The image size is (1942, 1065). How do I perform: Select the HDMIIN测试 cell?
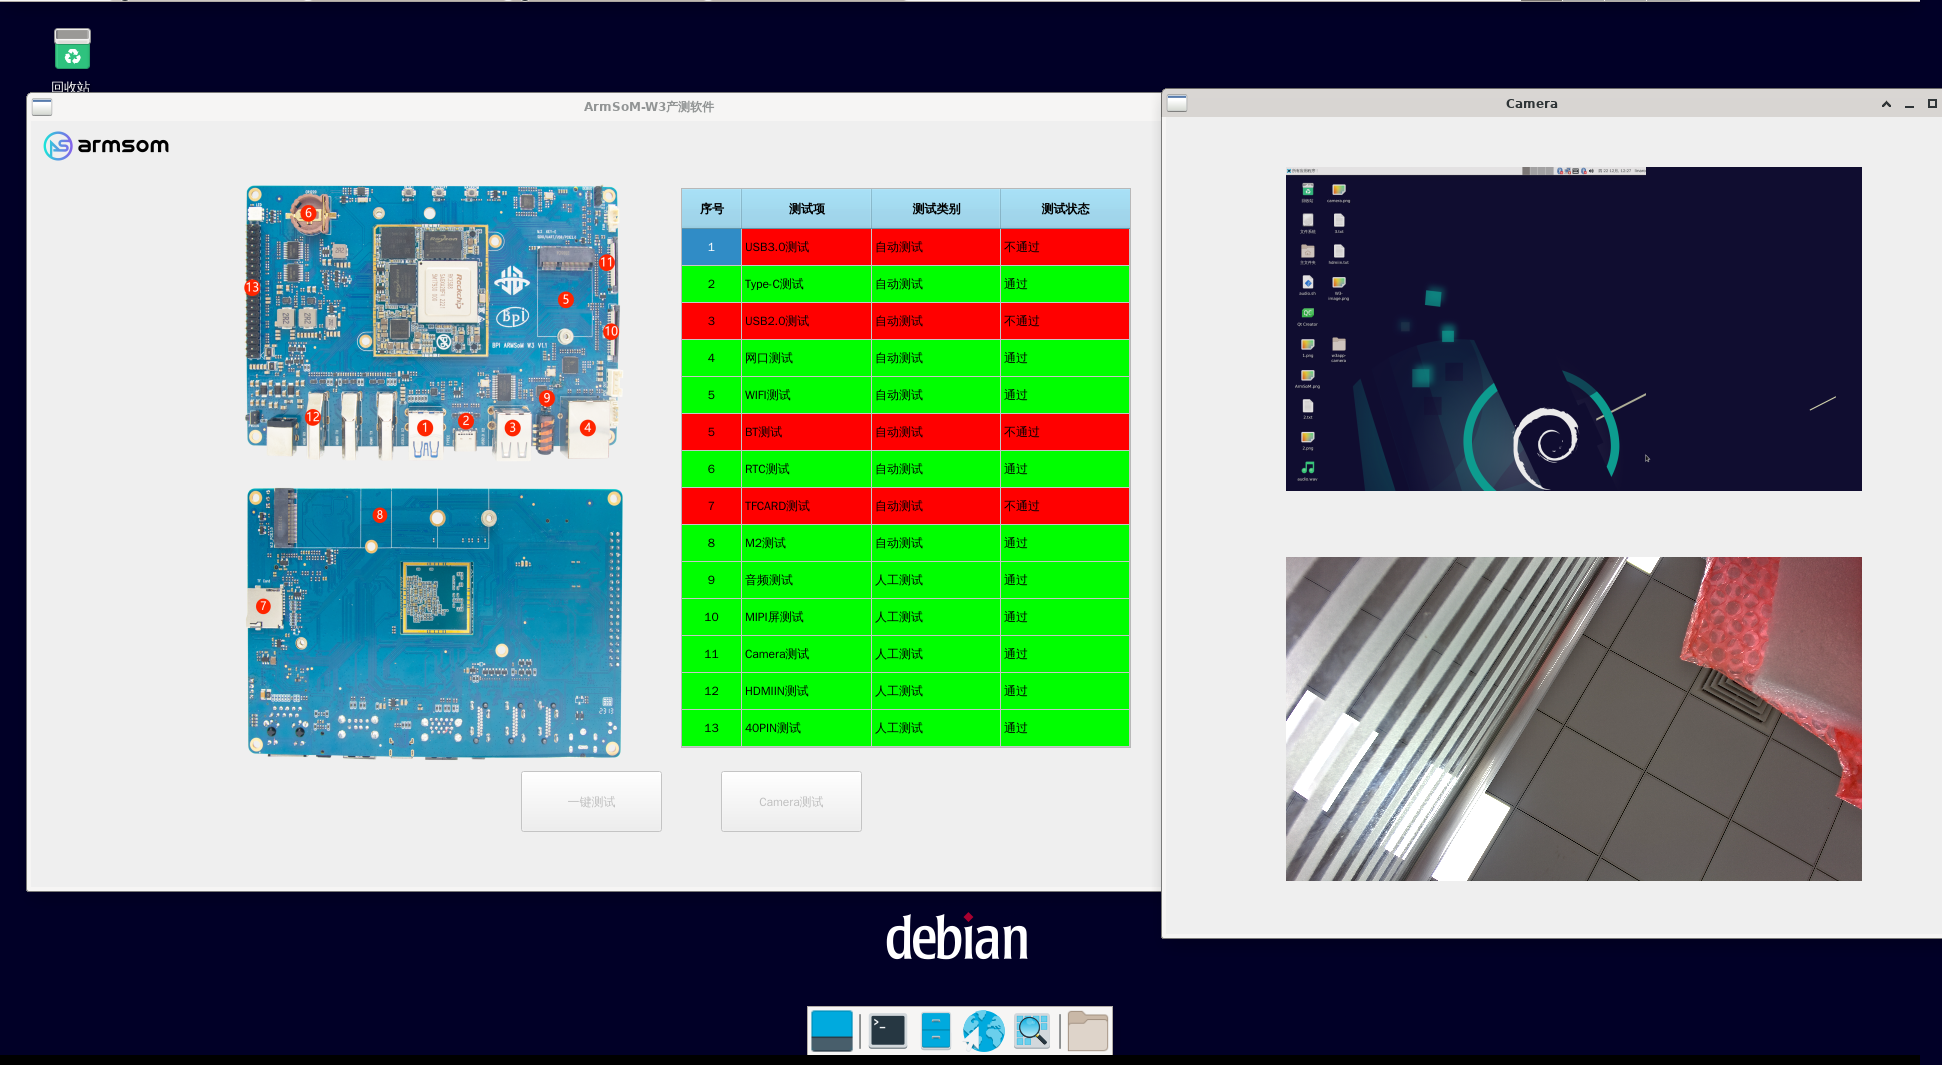click(x=806, y=691)
